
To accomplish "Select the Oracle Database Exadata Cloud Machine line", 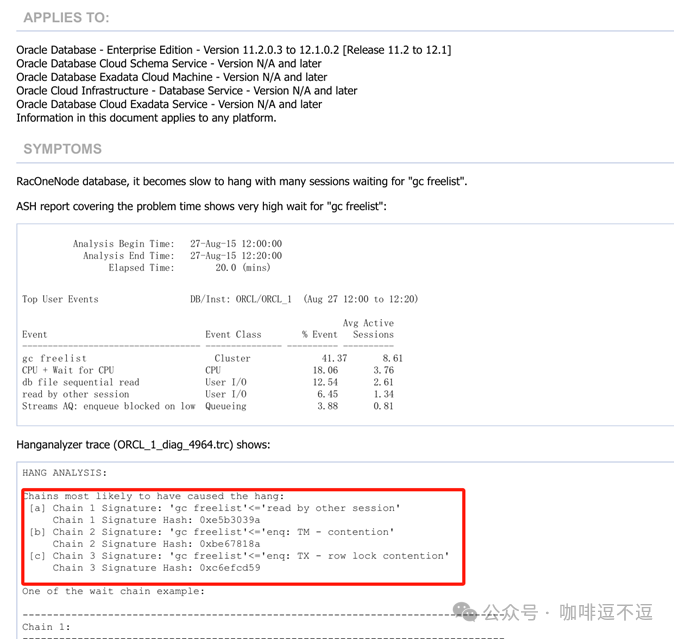I will (x=172, y=77).
